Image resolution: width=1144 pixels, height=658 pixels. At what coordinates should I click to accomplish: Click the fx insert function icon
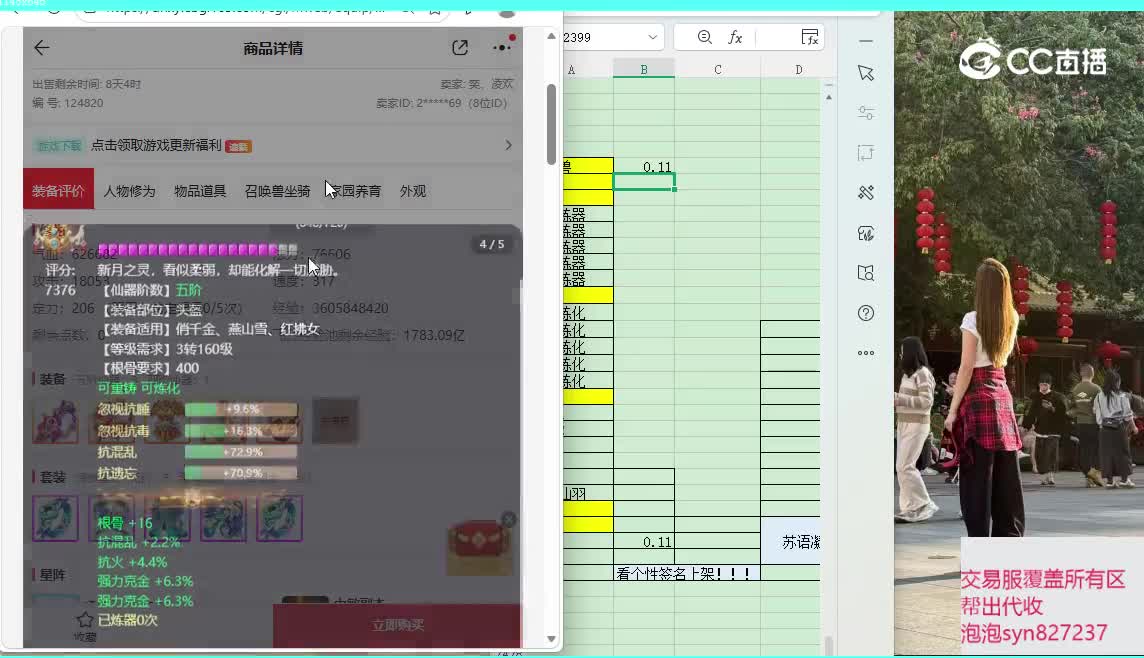(735, 38)
